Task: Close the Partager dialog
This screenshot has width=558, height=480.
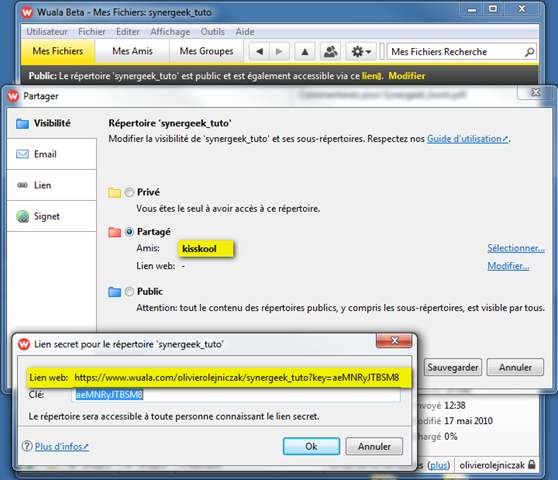Action: point(535,93)
